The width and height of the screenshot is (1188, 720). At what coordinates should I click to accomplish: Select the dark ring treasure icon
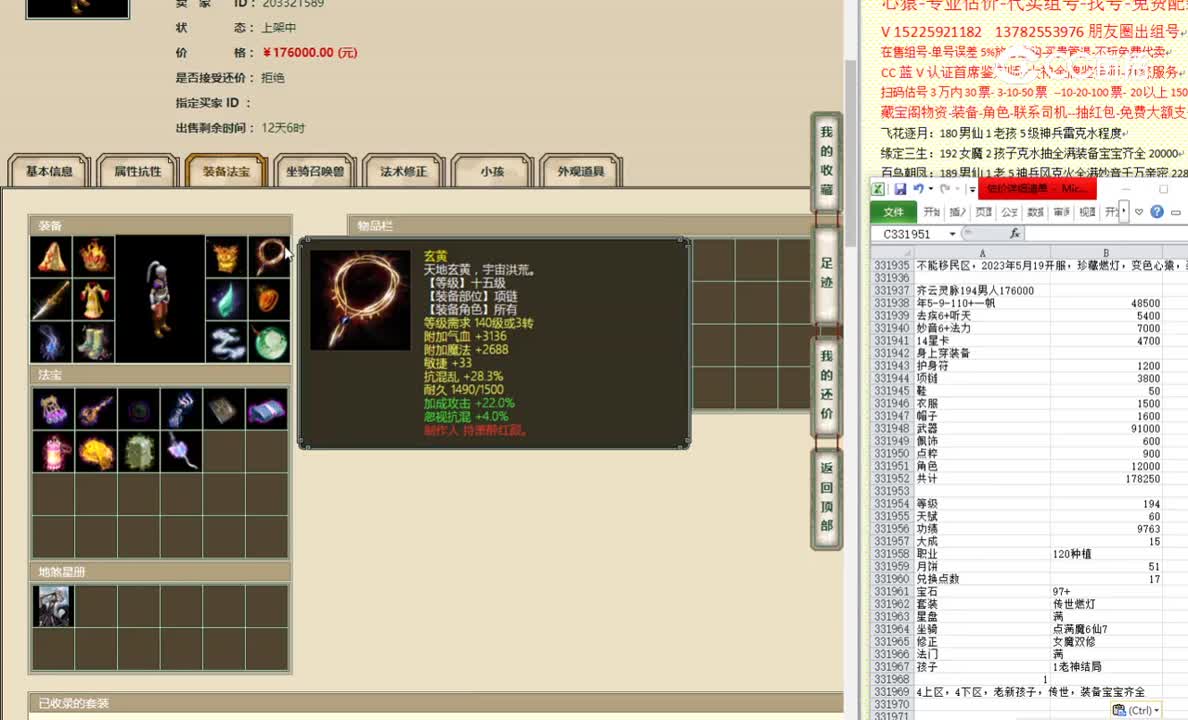(139, 410)
